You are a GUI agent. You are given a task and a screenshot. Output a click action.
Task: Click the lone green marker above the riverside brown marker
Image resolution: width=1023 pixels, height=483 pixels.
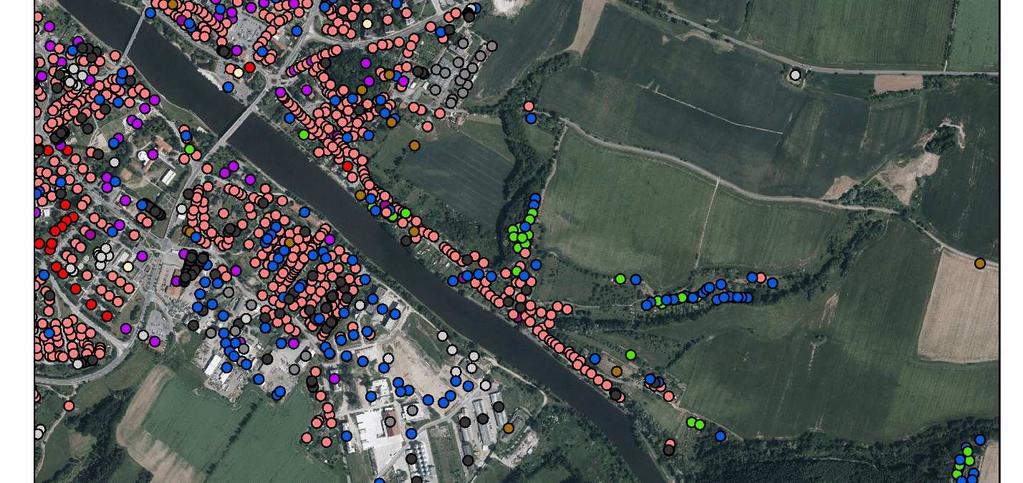click(630, 354)
